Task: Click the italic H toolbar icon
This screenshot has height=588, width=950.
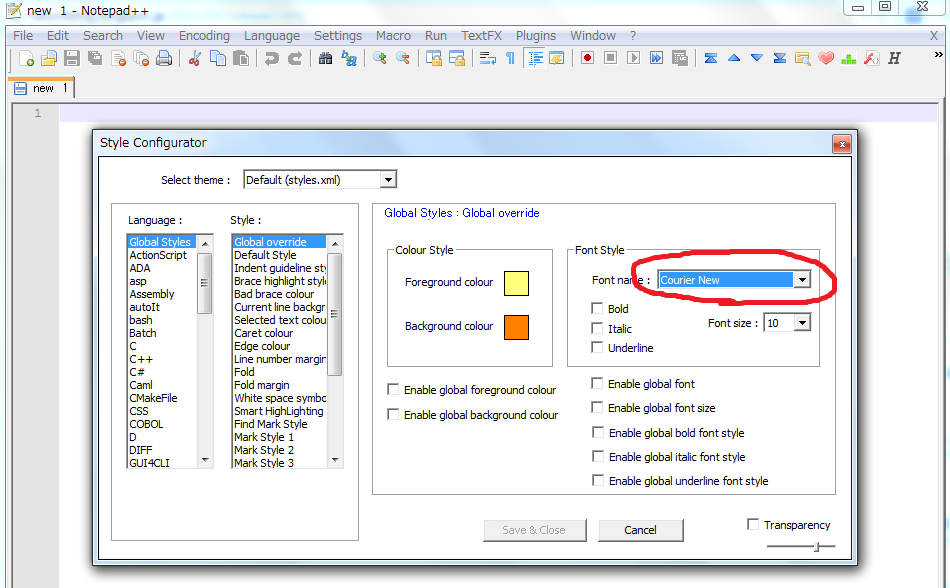Action: 894,58
